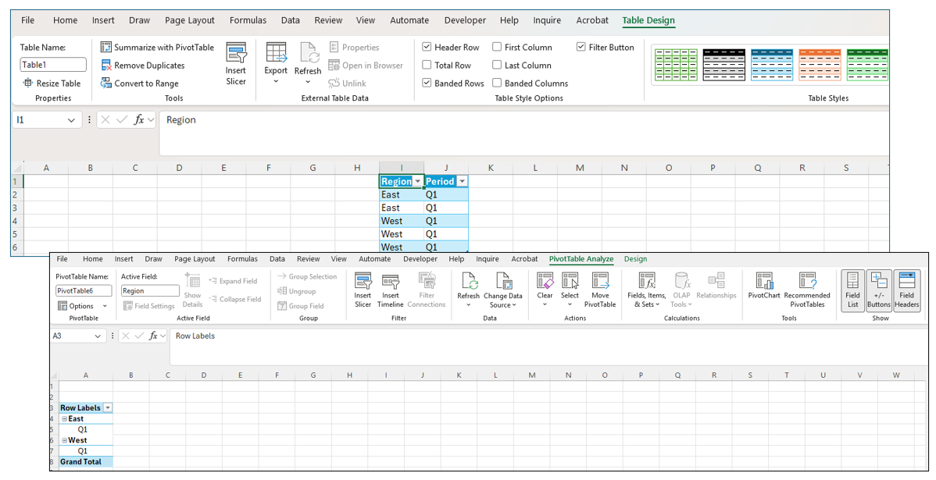Click Move PivotTable
The image size is (936, 480).
[x=600, y=290]
